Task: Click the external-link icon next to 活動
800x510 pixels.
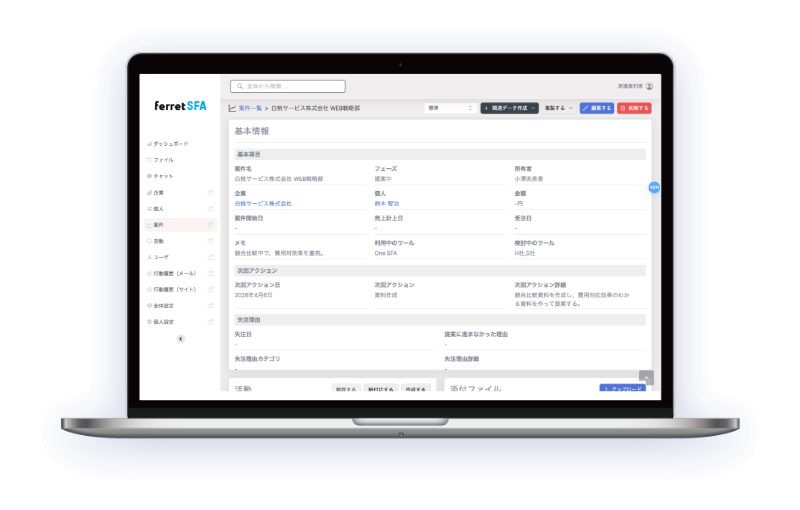Action: (210, 241)
